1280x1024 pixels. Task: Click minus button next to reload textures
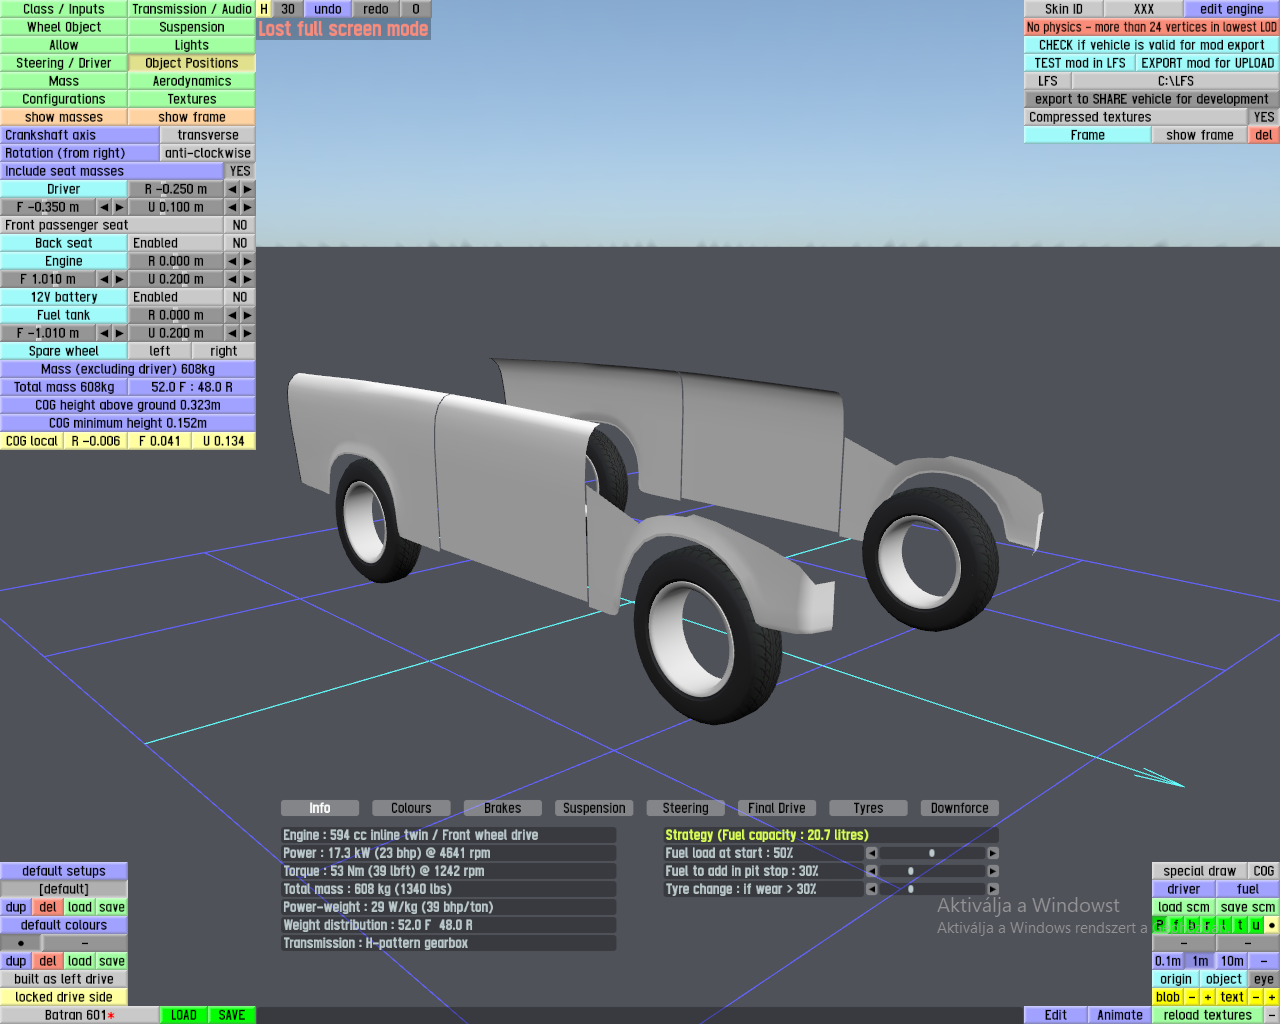pyautogui.click(x=1272, y=1015)
